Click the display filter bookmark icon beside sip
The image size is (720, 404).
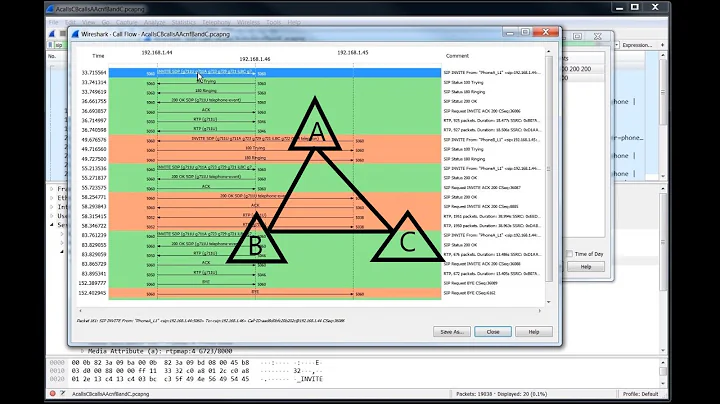51,45
